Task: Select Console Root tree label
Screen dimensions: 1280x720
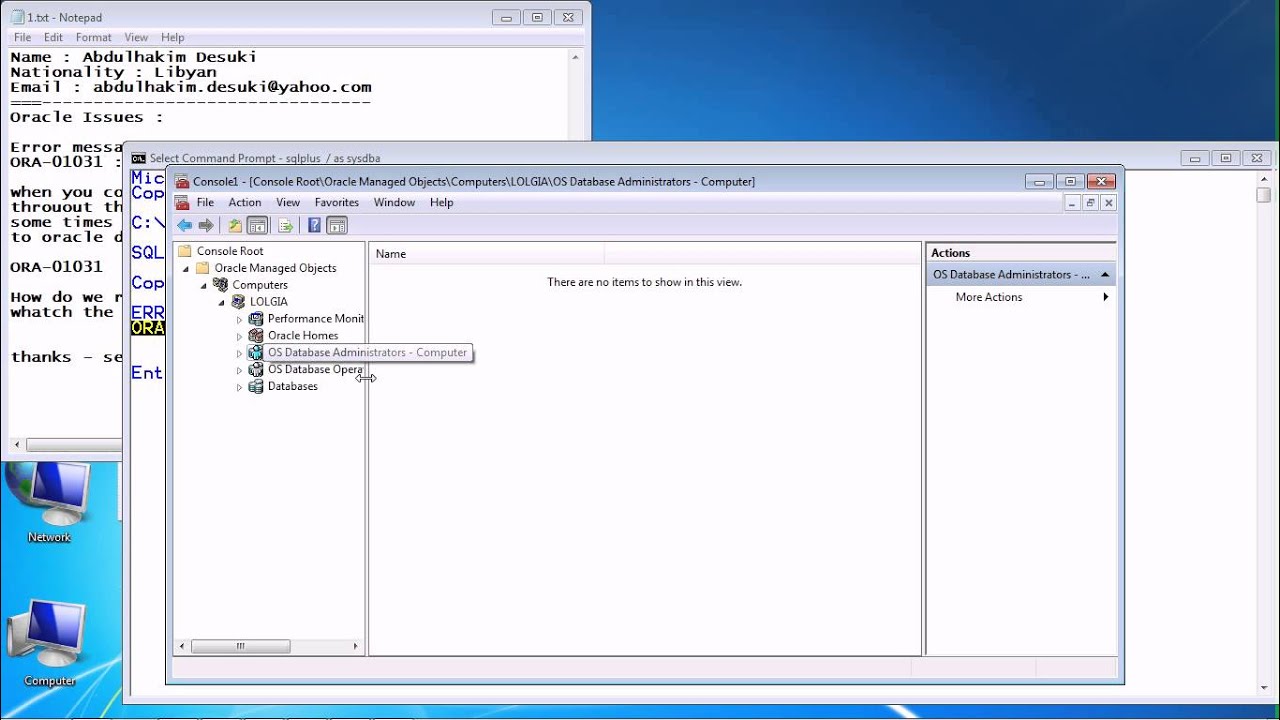Action: click(x=230, y=251)
